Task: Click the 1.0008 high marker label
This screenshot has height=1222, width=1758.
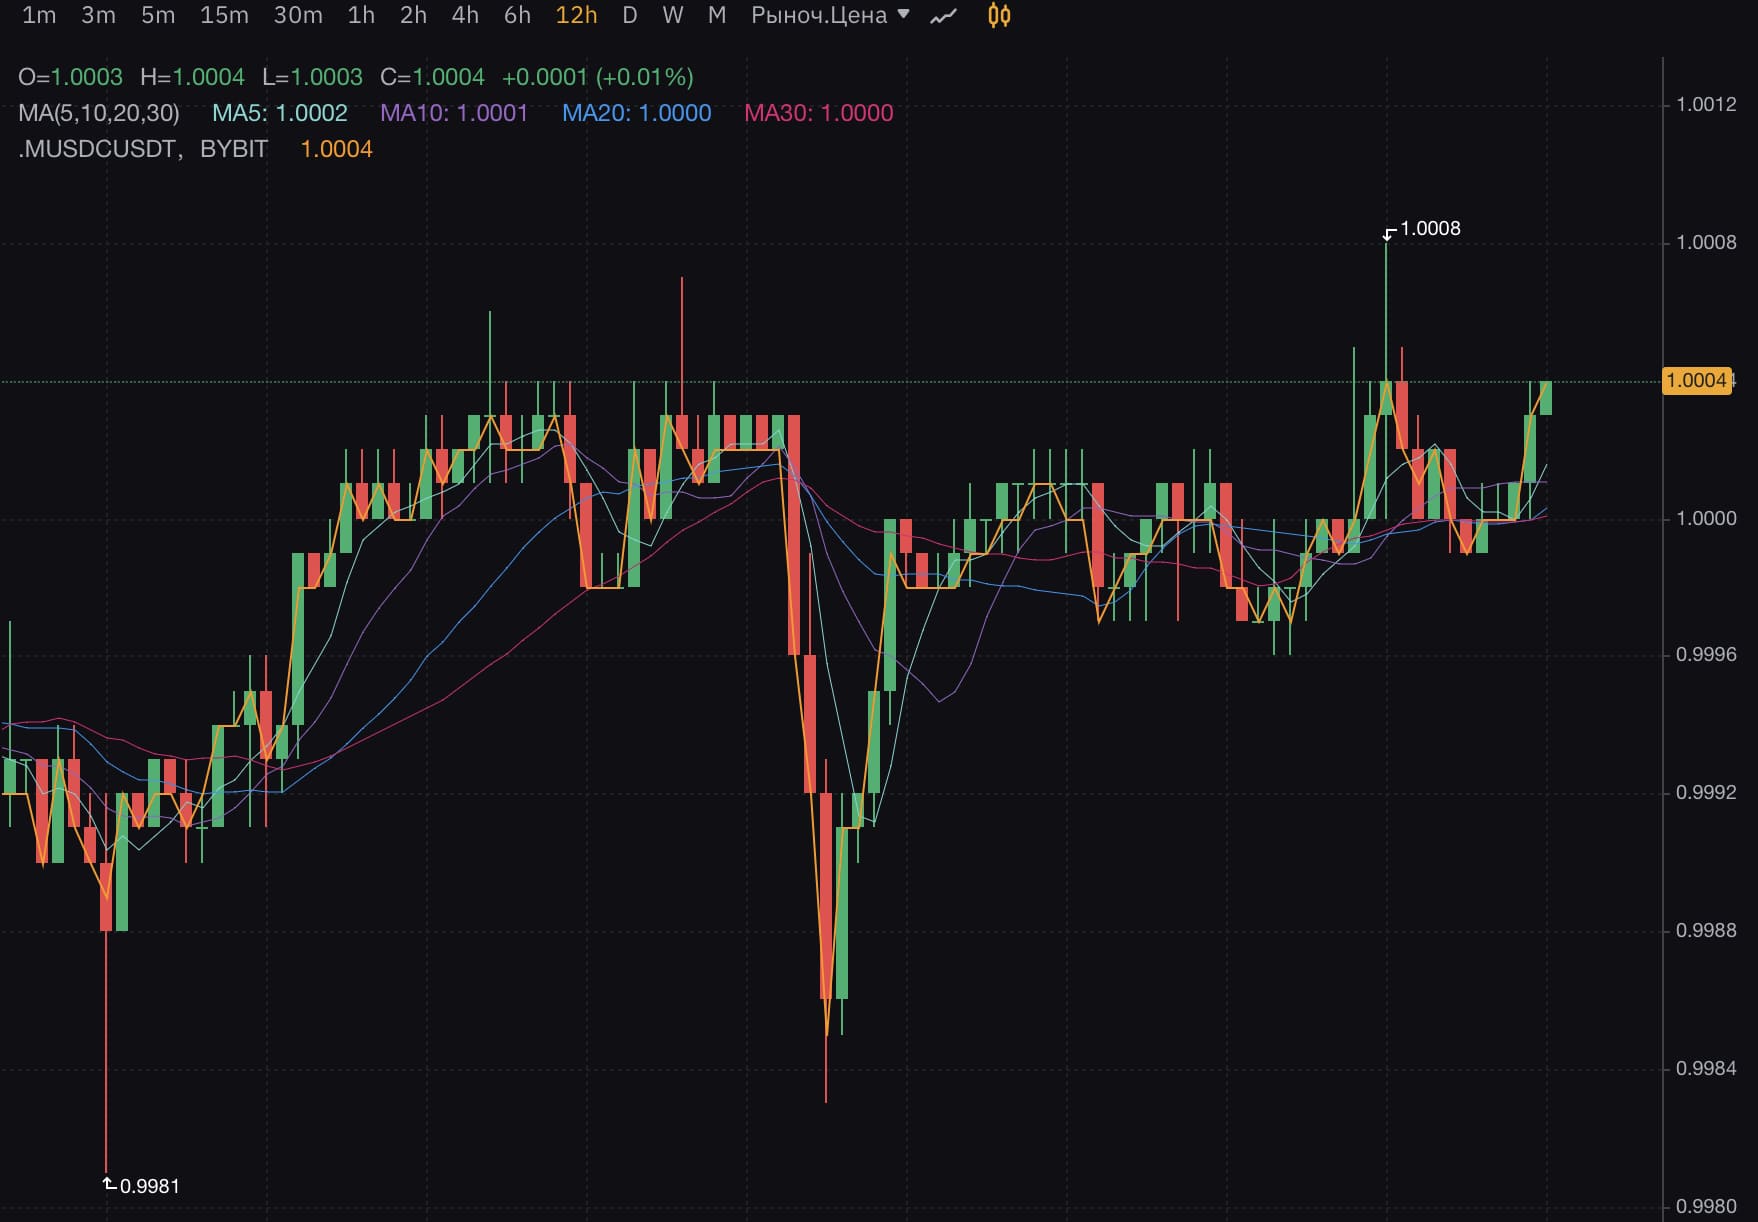Action: click(x=1430, y=228)
